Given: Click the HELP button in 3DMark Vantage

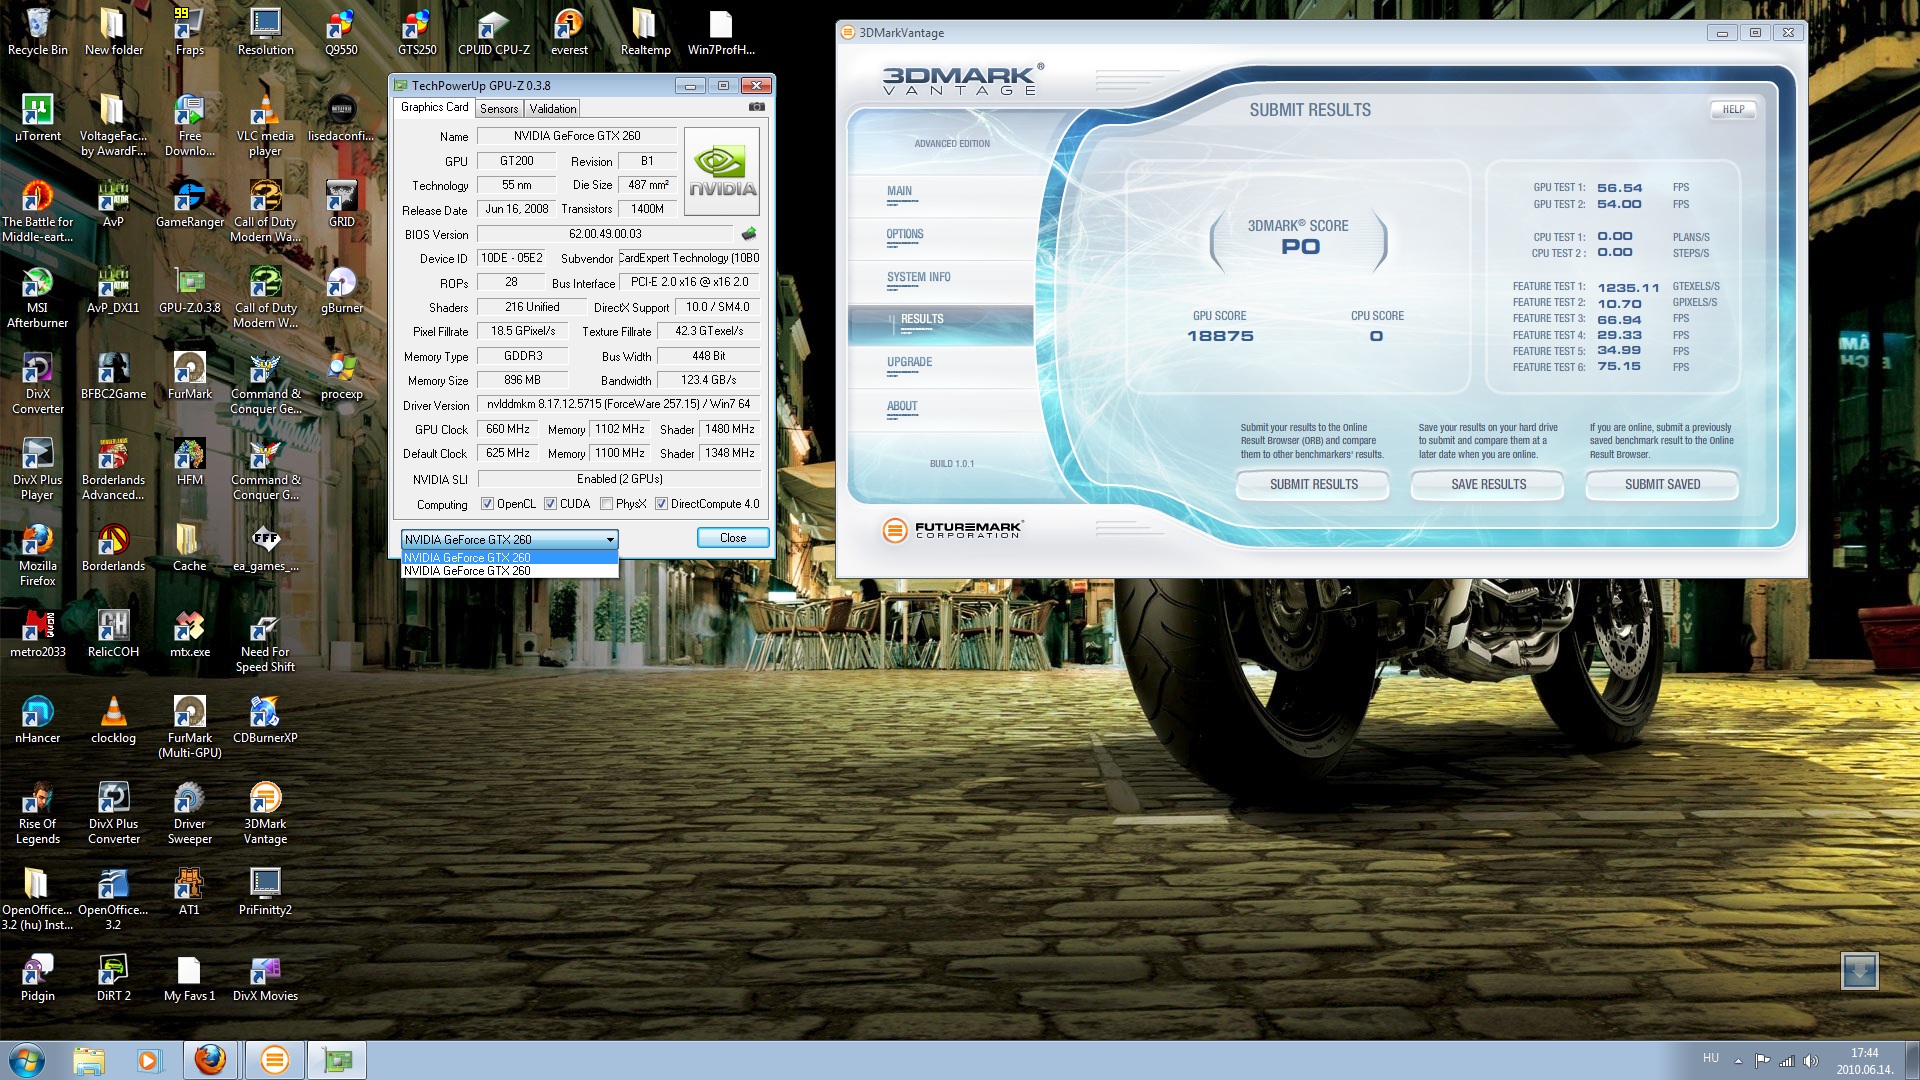Looking at the screenshot, I should point(1733,110).
